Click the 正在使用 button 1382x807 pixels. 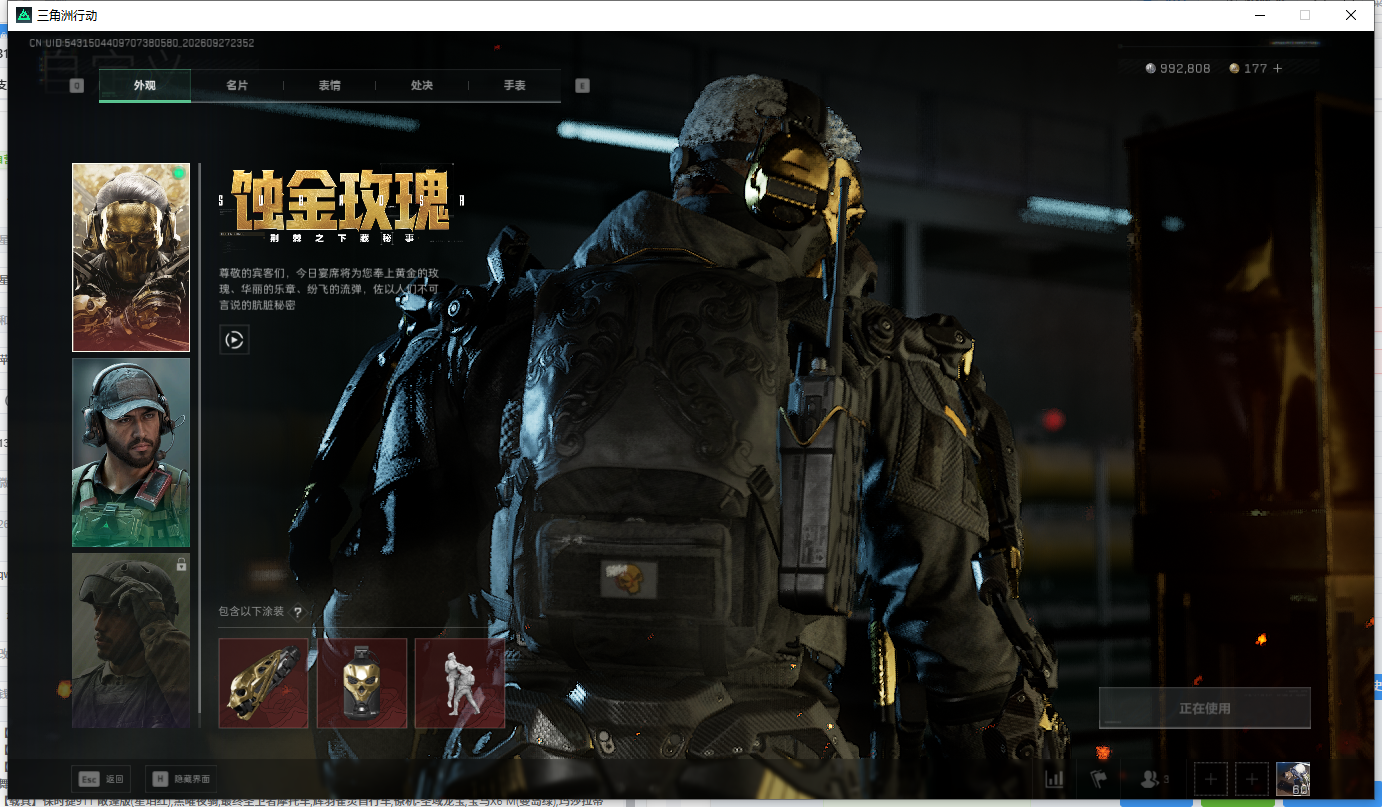[1205, 708]
